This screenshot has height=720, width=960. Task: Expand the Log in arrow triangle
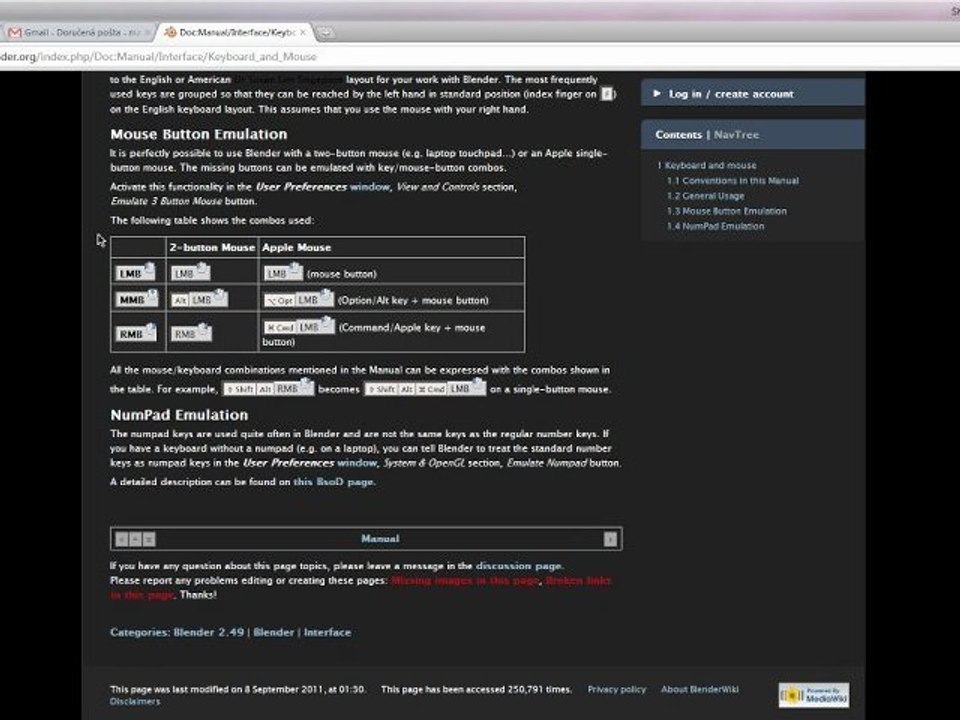click(657, 94)
